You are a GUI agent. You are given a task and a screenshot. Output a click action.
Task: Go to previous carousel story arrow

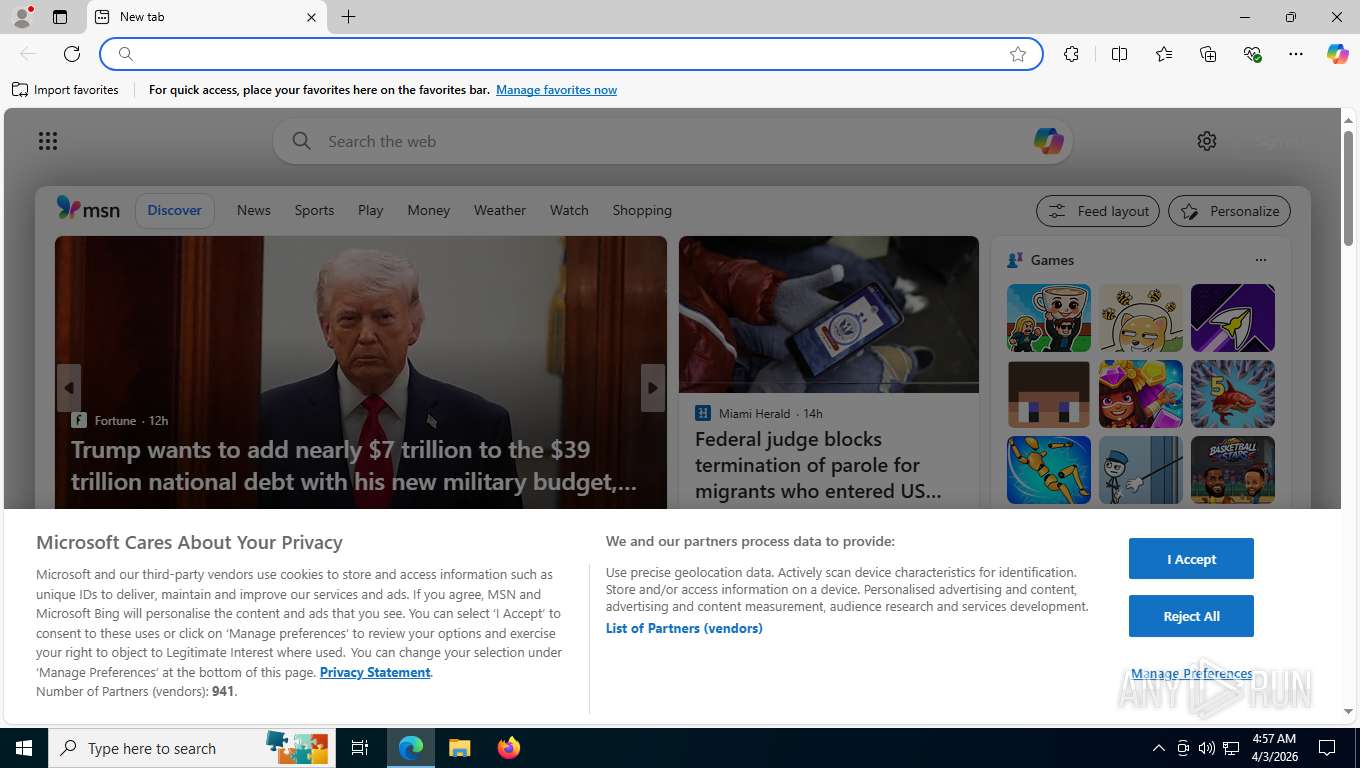[x=68, y=388]
